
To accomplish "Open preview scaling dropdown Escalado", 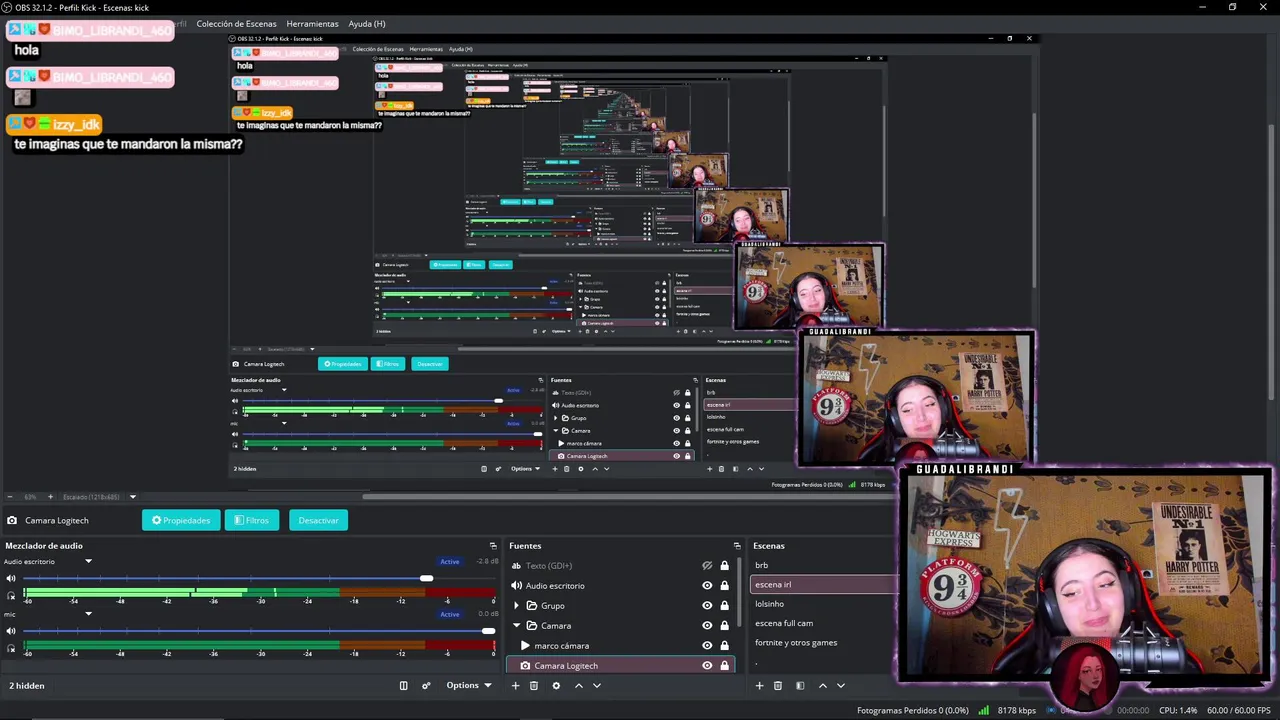I will click(x=132, y=497).
